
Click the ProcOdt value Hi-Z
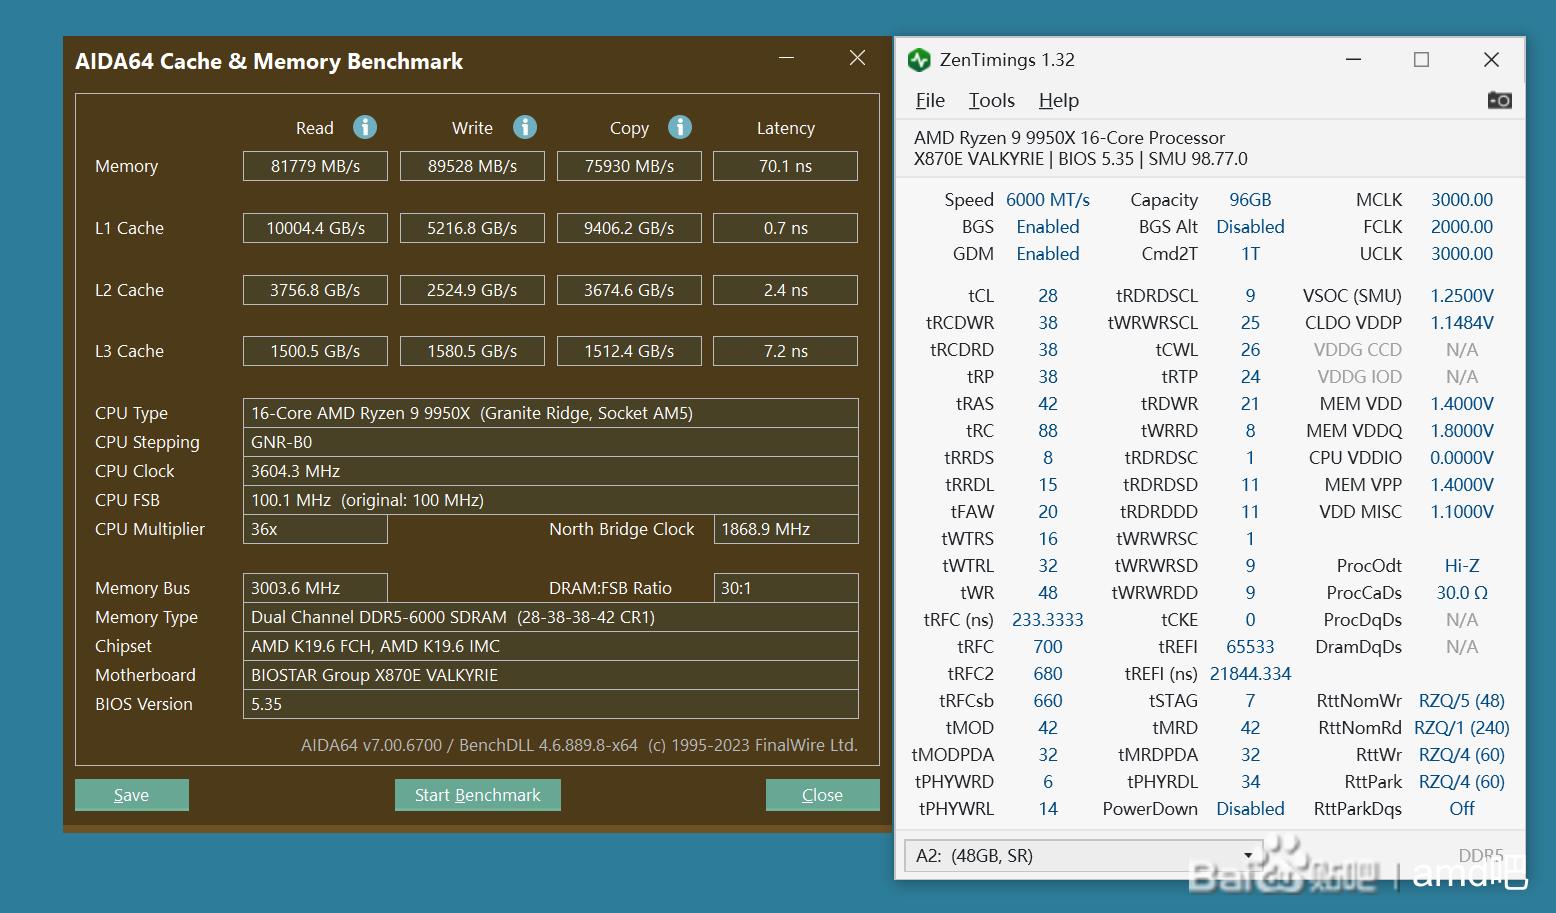click(x=1461, y=566)
